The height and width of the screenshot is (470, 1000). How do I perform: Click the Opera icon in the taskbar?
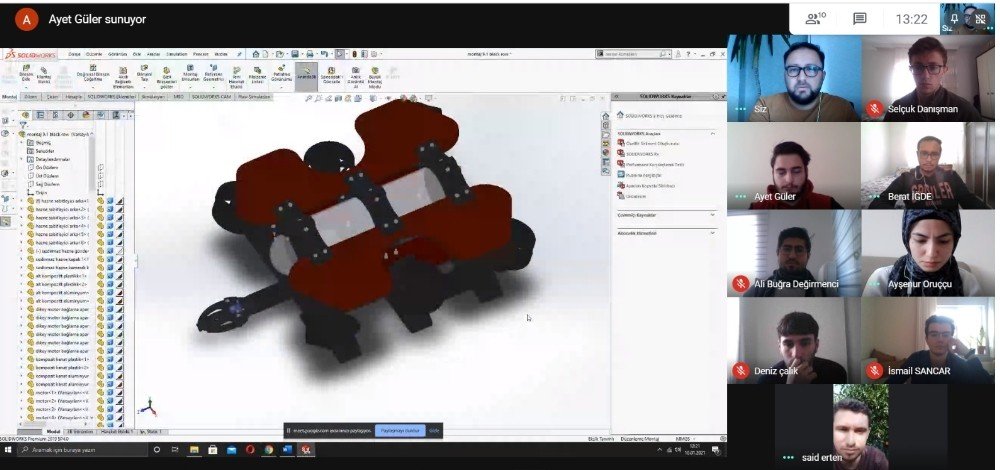(249, 450)
